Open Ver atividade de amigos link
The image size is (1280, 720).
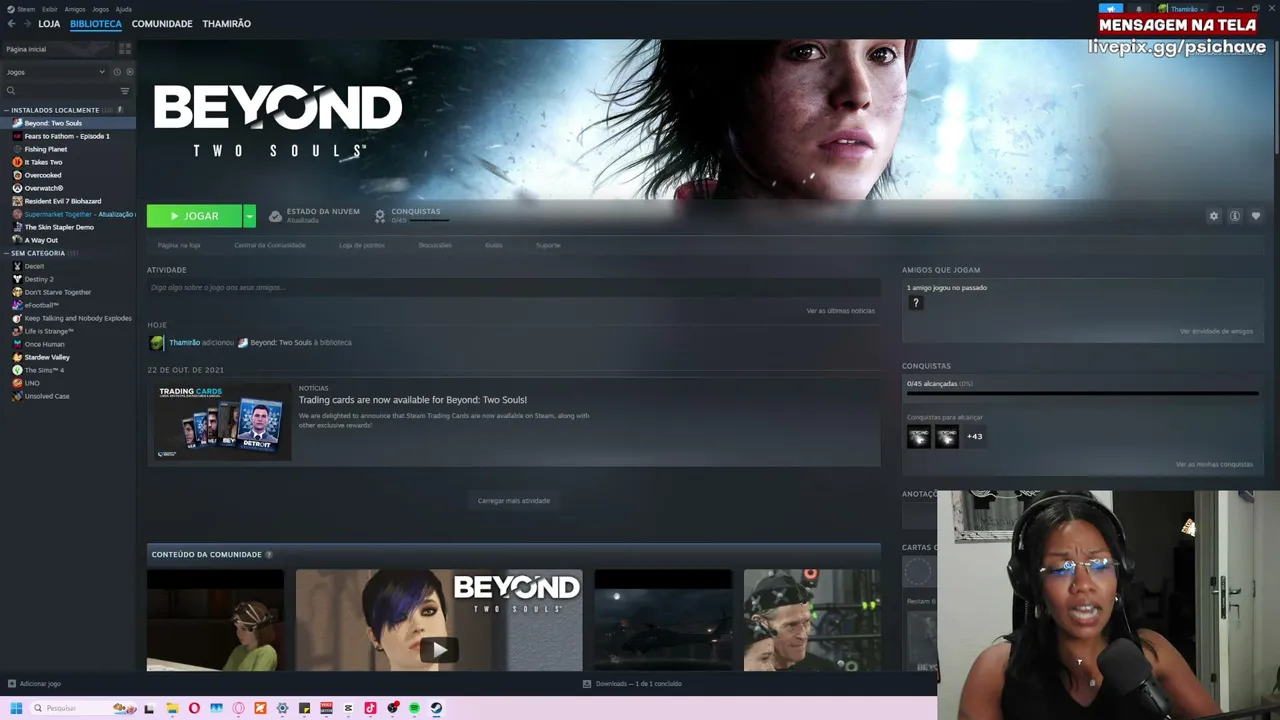pyautogui.click(x=1216, y=331)
